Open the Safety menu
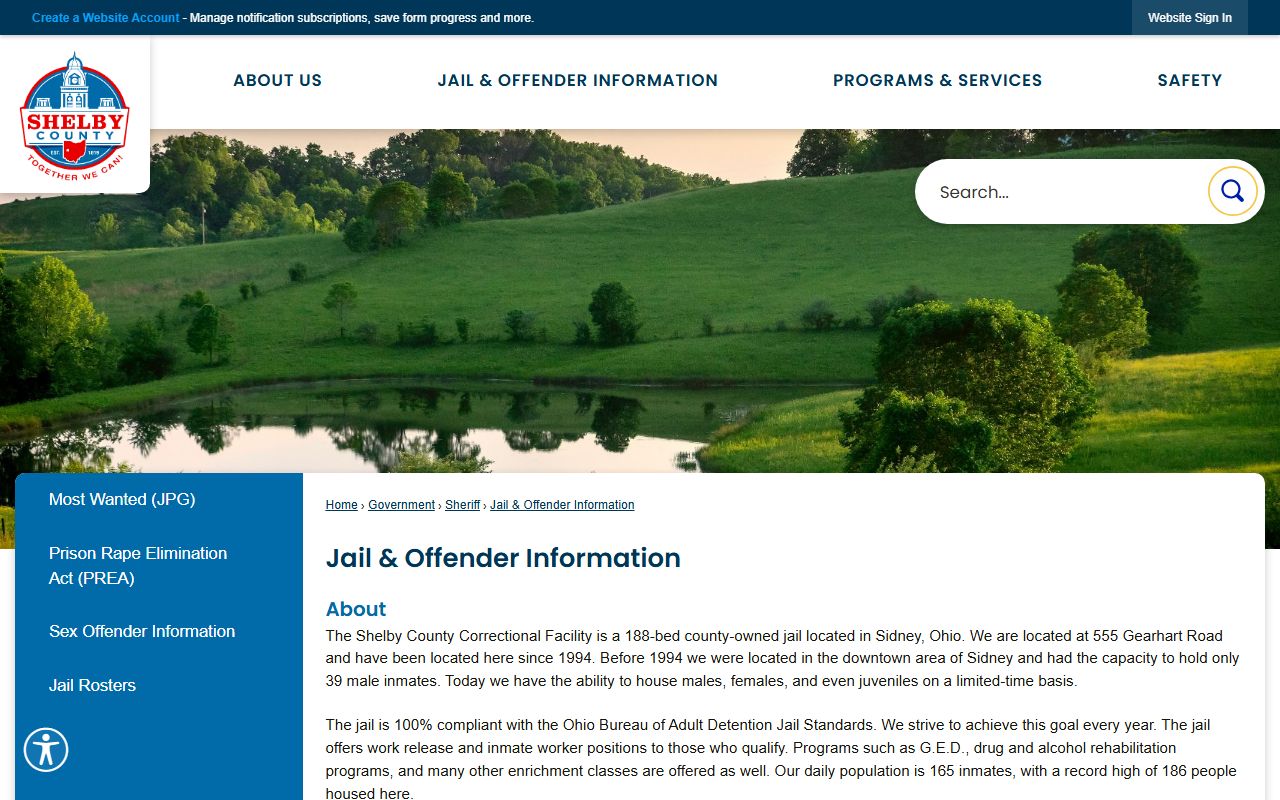The height and width of the screenshot is (800, 1280). (x=1190, y=80)
